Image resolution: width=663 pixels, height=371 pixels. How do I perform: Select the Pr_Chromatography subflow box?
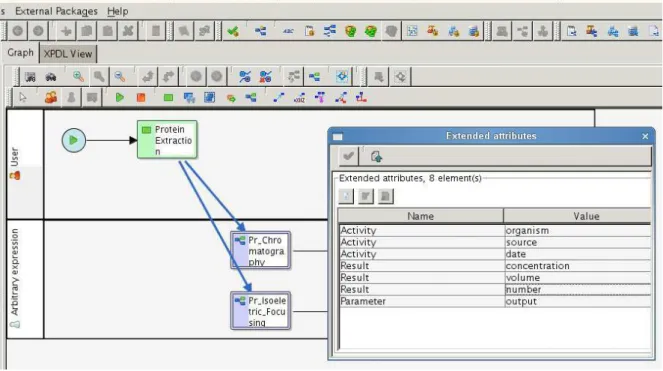coord(260,250)
